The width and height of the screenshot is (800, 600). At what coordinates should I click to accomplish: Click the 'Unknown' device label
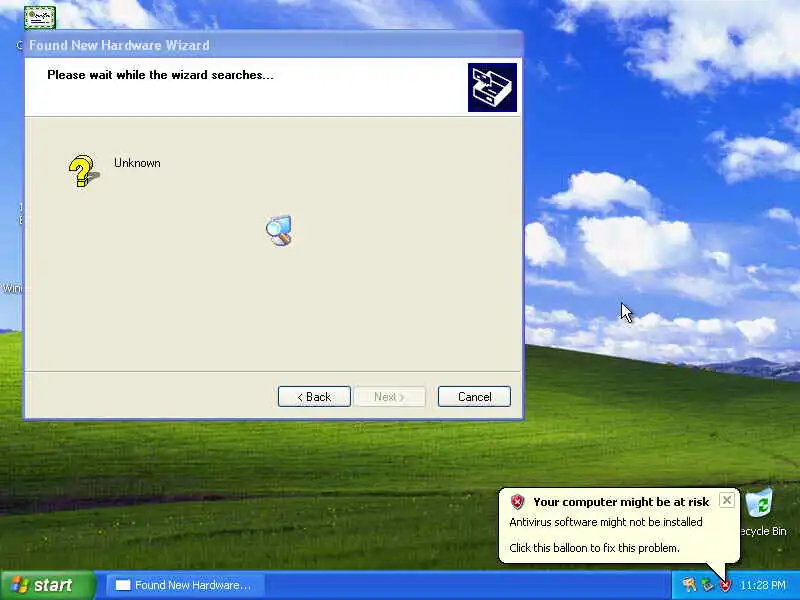coord(137,163)
